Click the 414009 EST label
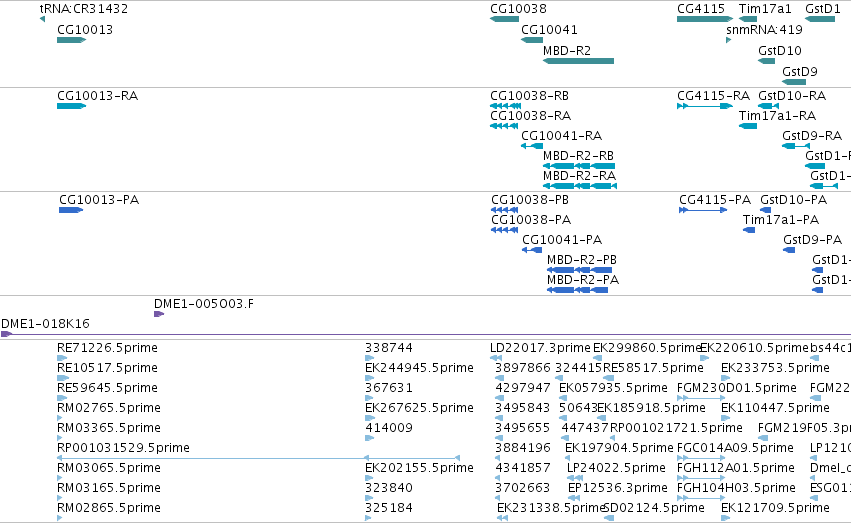This screenshot has width=851, height=523. coord(389,429)
